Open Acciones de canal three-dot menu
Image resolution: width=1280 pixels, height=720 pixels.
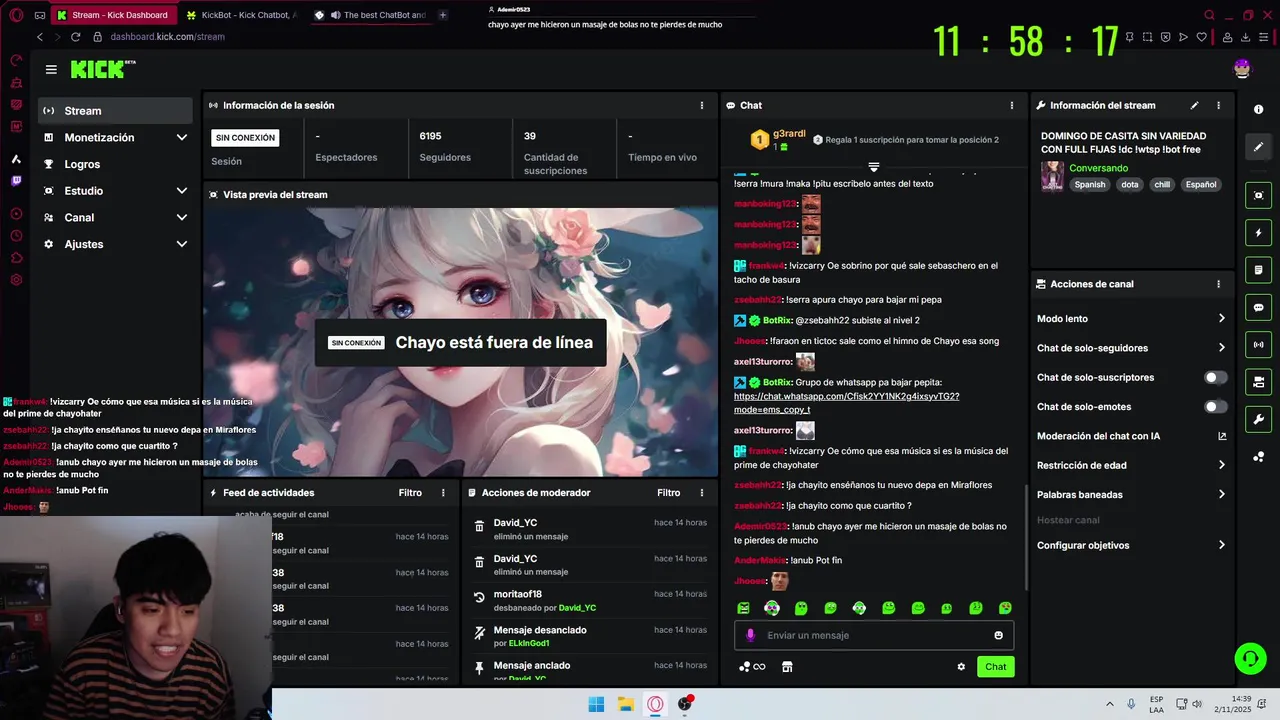point(1218,284)
